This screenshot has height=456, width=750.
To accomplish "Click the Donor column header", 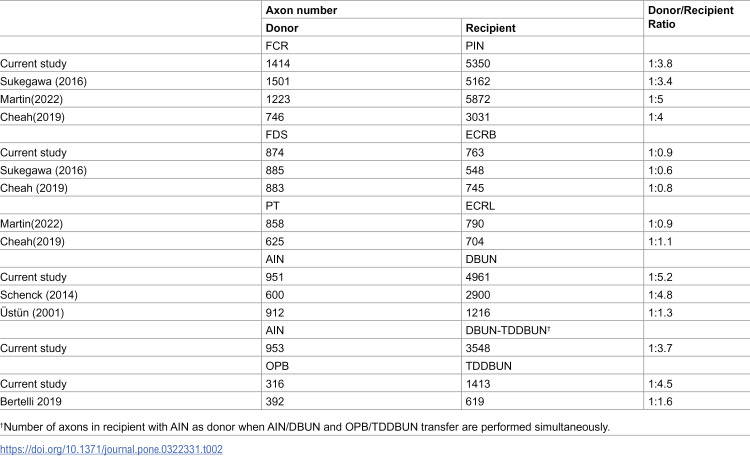I will [x=282, y=28].
